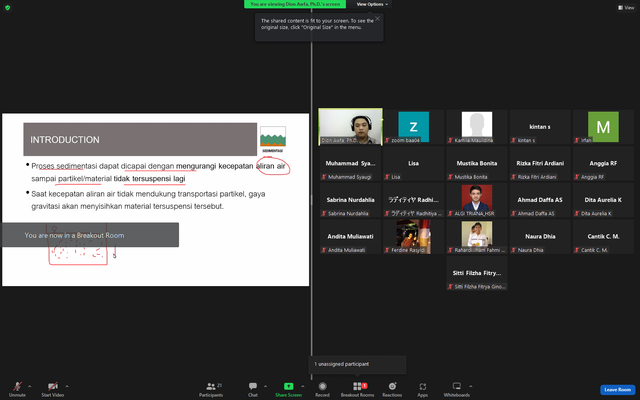
Task: Open the View layout menu
Action: pos(626,7)
